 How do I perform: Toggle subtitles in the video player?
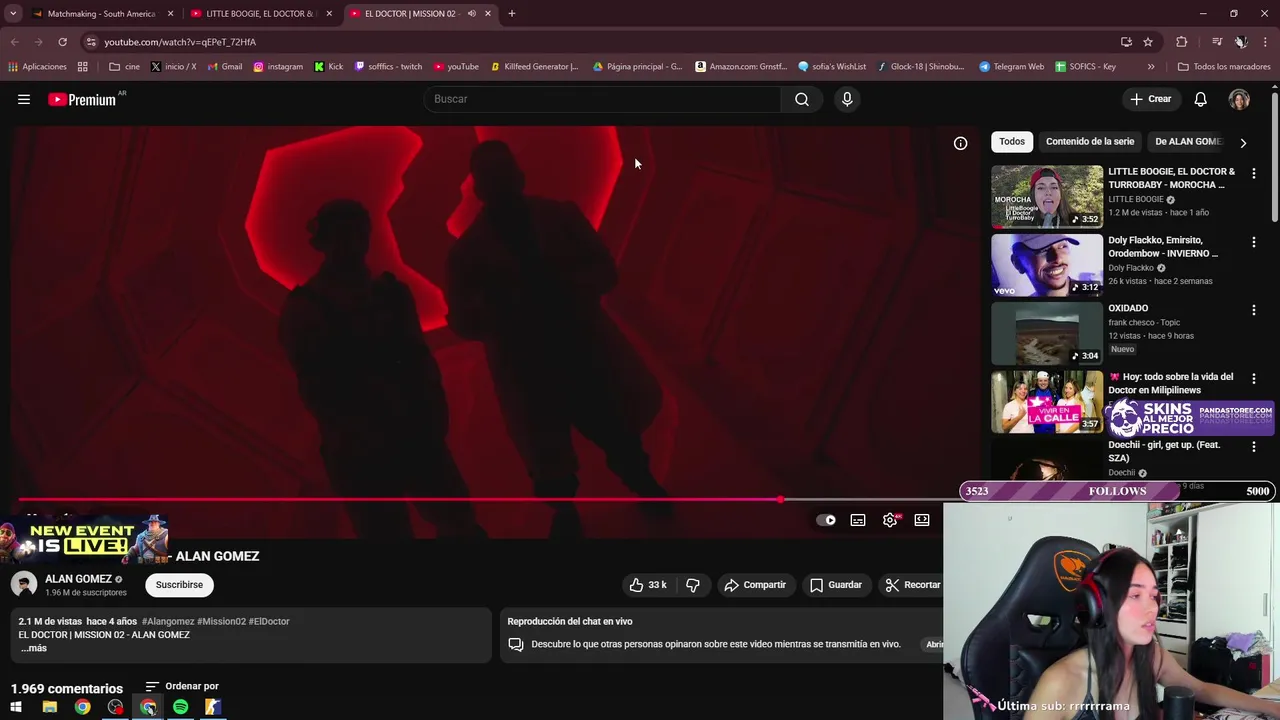click(x=858, y=520)
